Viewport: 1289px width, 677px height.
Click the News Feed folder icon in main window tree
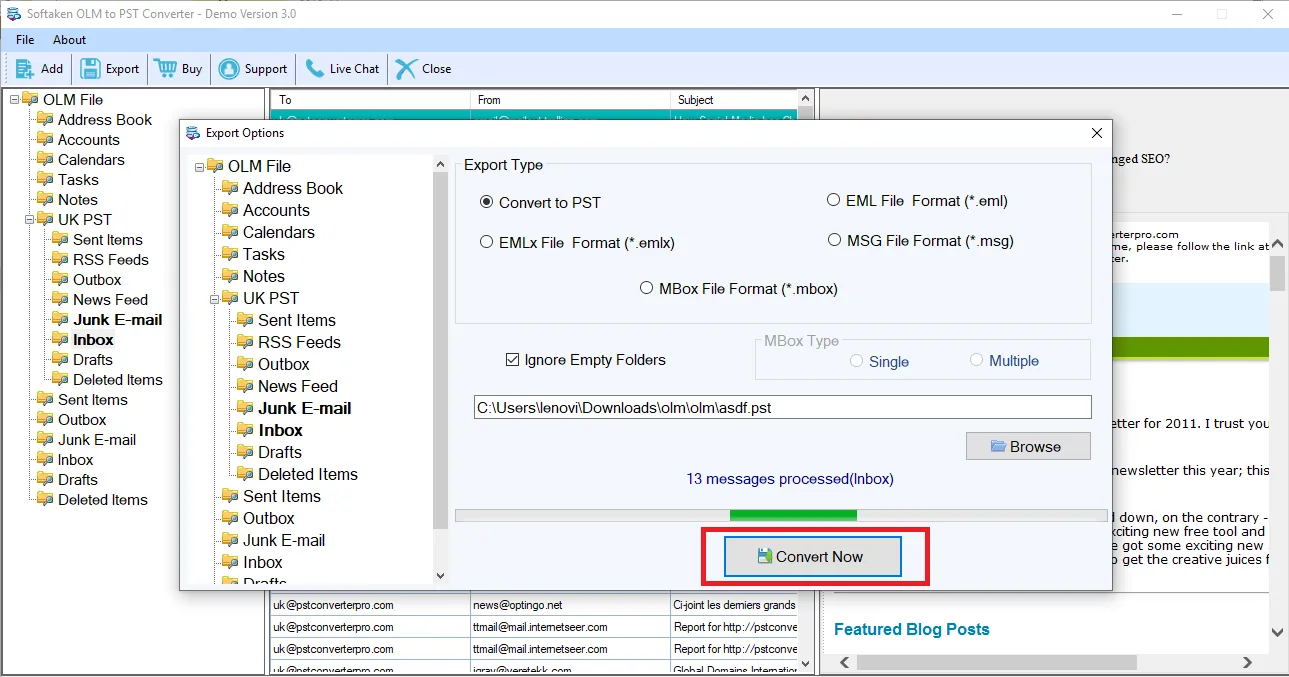pyautogui.click(x=60, y=300)
